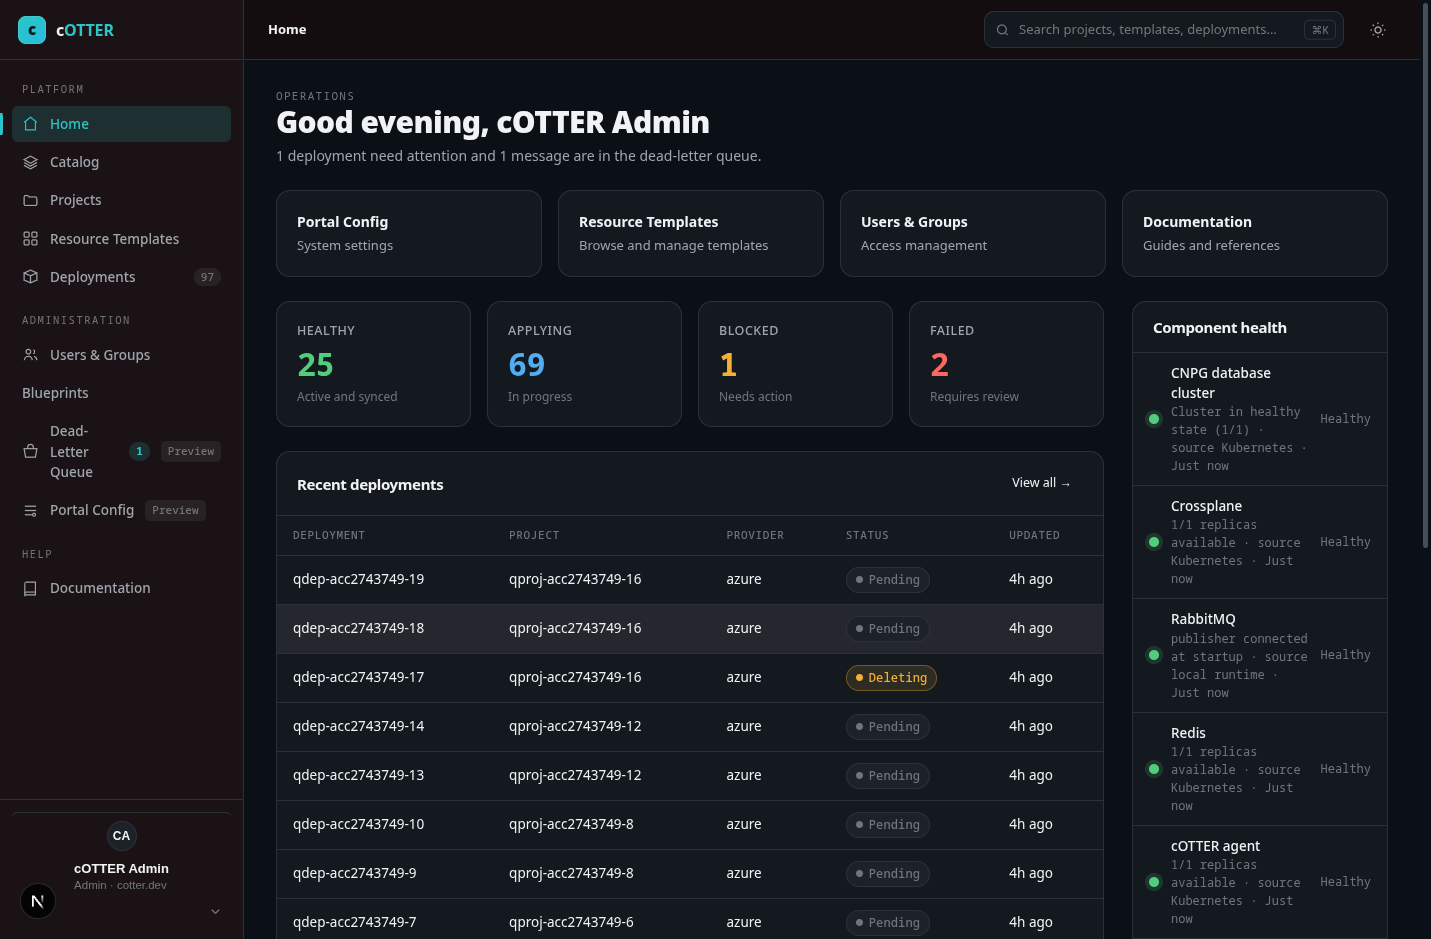Open the Portal Config quick card
The width and height of the screenshot is (1431, 939).
click(x=409, y=233)
